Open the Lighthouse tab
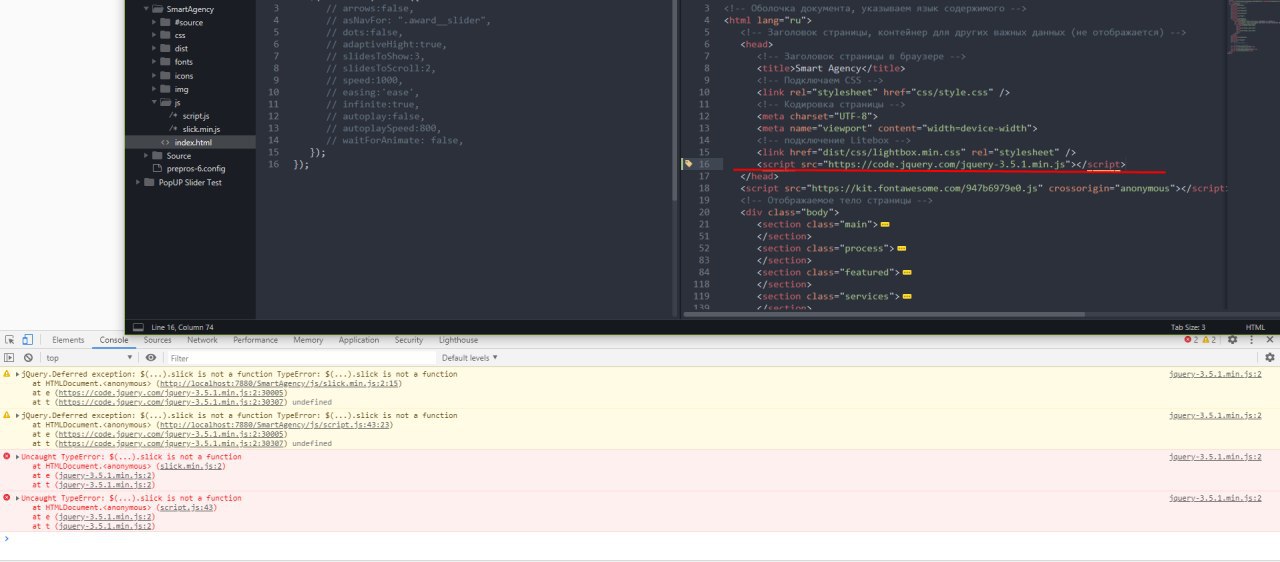 pyautogui.click(x=458, y=340)
